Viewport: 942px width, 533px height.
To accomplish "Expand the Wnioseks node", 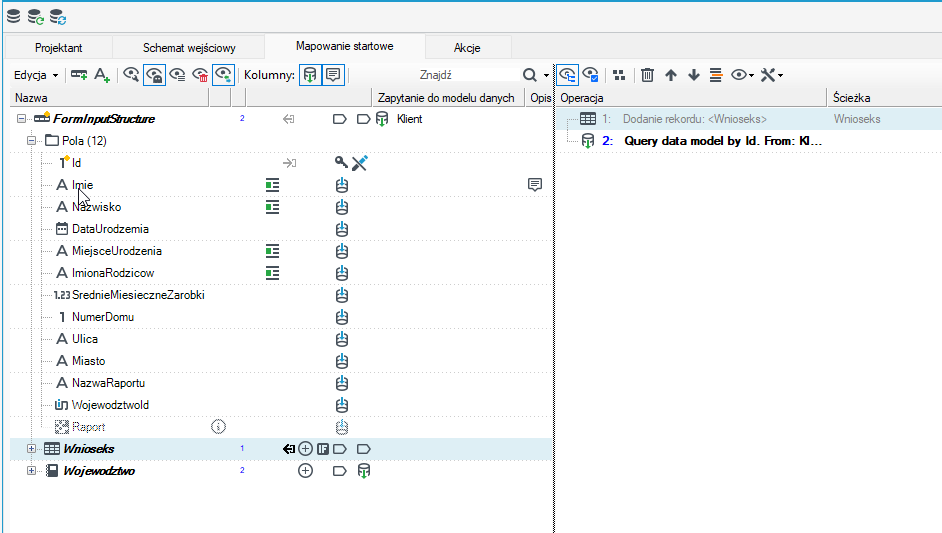I will (31, 449).
